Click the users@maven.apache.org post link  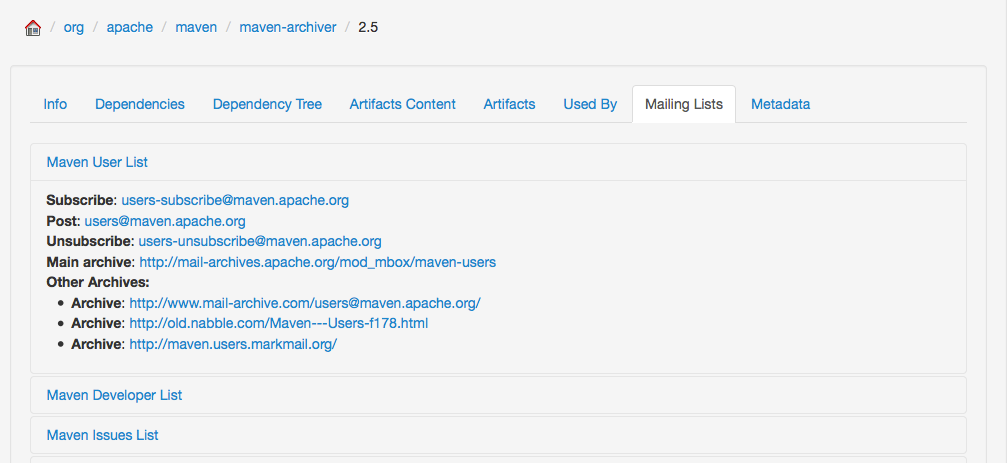165,221
